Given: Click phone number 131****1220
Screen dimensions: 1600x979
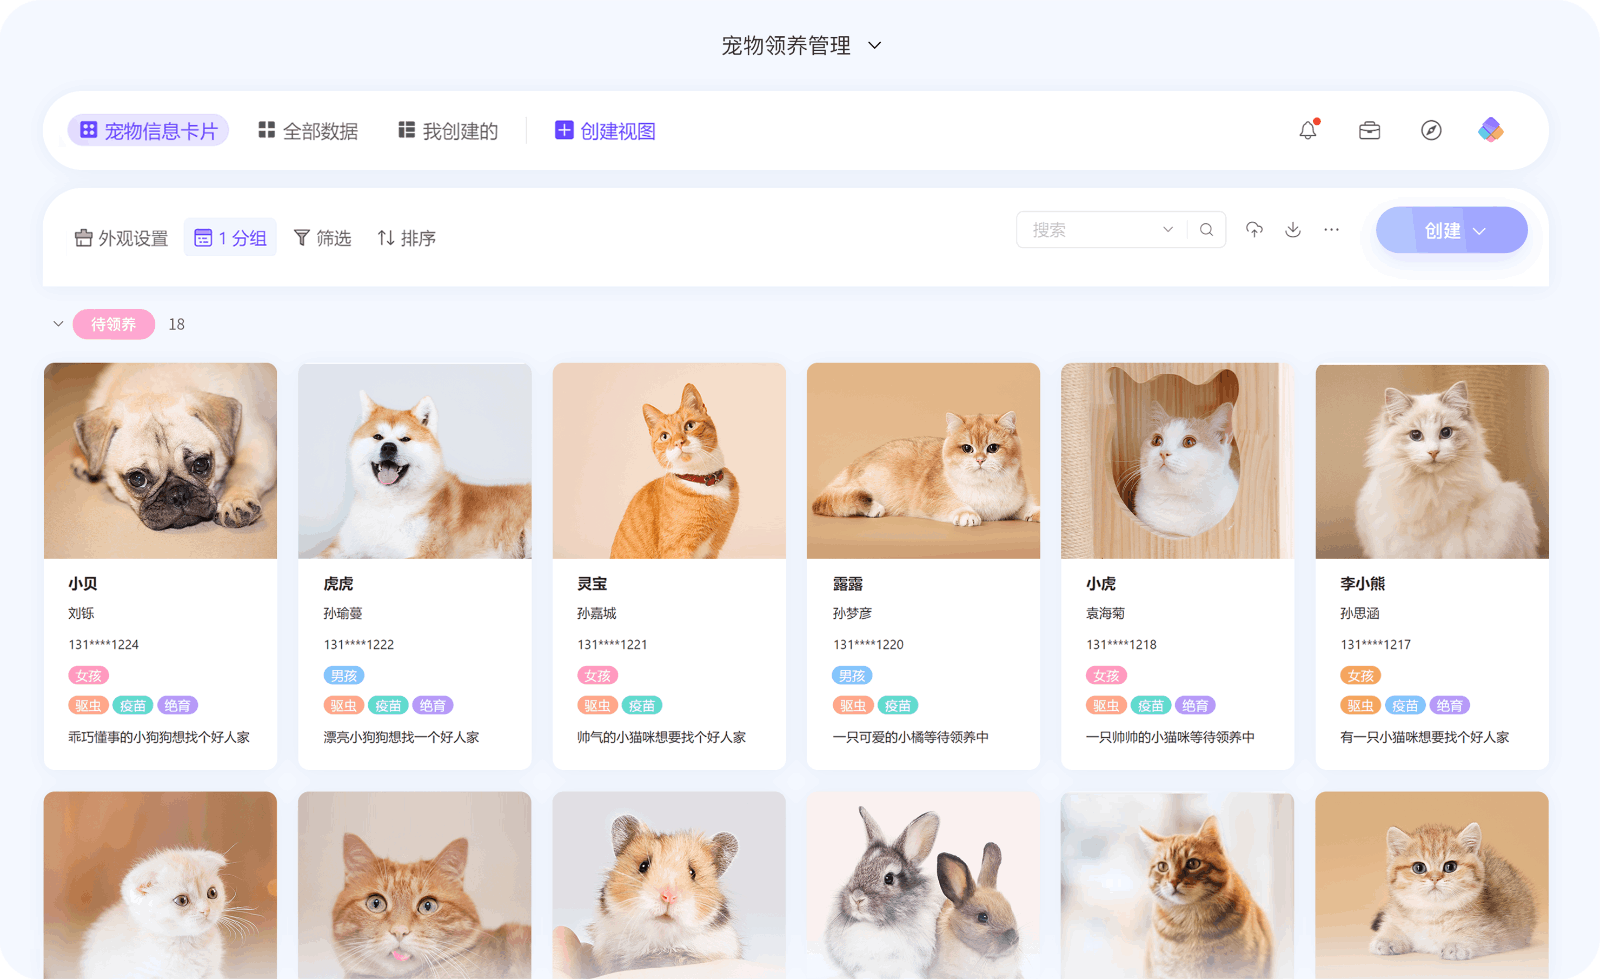Looking at the screenshot, I should 868,645.
